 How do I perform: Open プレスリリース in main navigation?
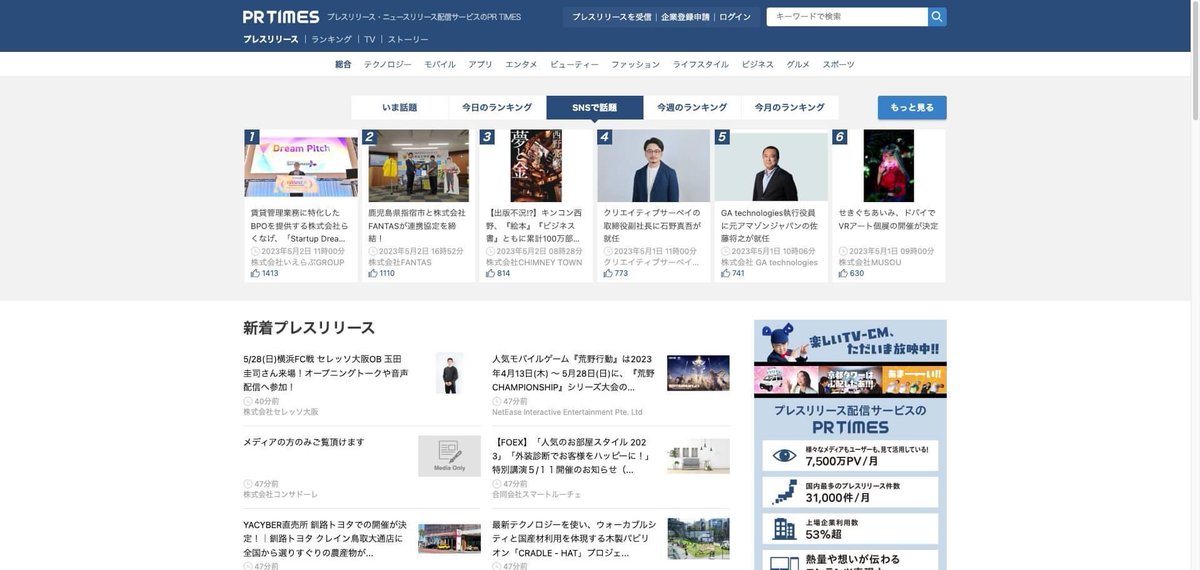(271, 40)
